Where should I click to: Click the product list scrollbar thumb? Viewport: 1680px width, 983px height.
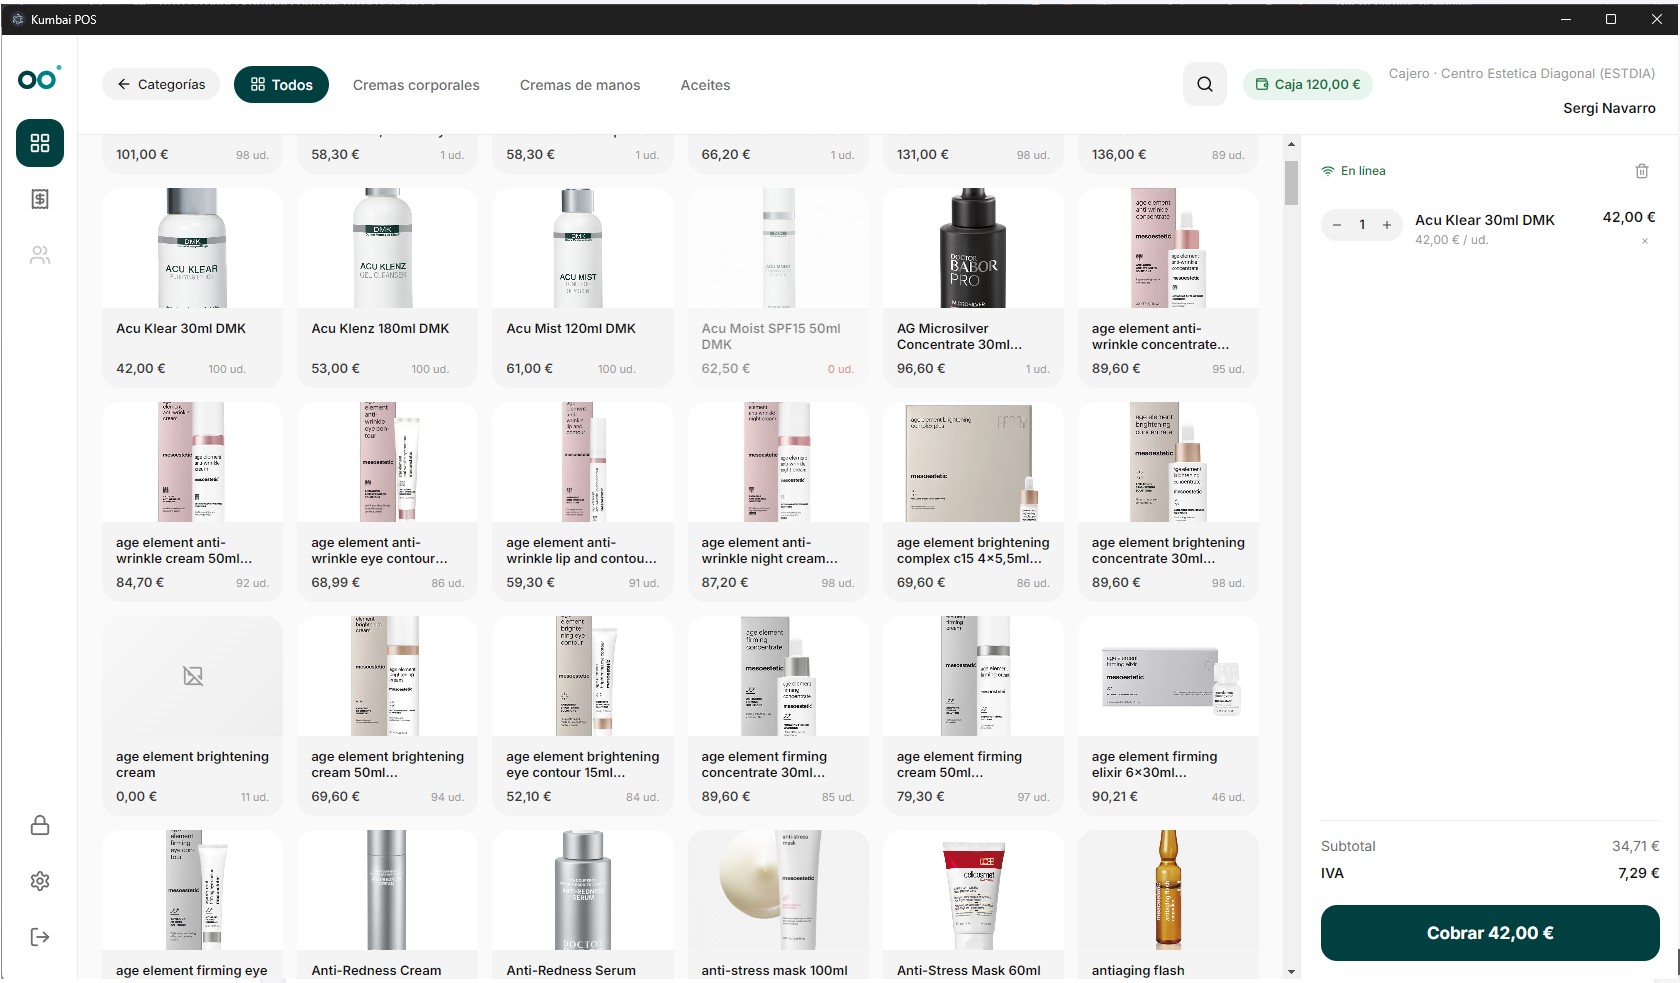1291,182
